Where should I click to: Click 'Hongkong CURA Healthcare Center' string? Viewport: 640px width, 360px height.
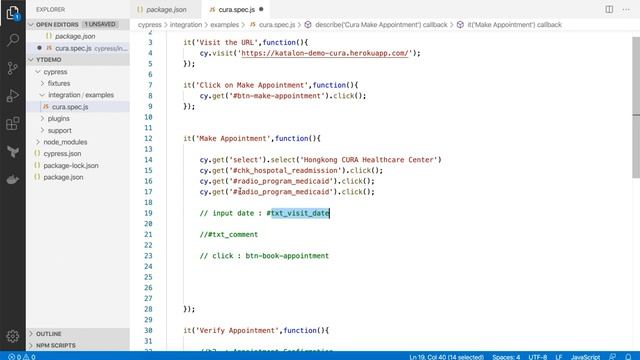[369, 160]
